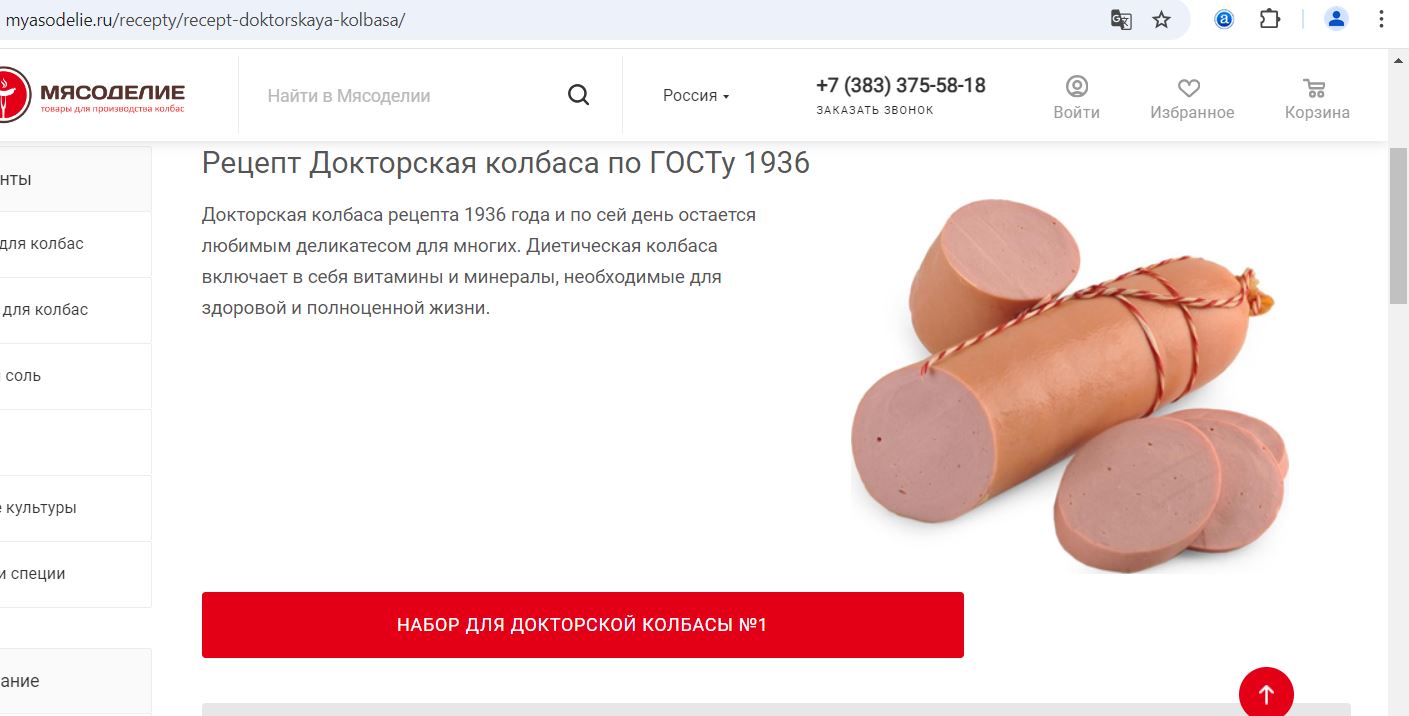1409x716 pixels.
Task: Open the browser extensions puzzle icon
Action: [1269, 19]
